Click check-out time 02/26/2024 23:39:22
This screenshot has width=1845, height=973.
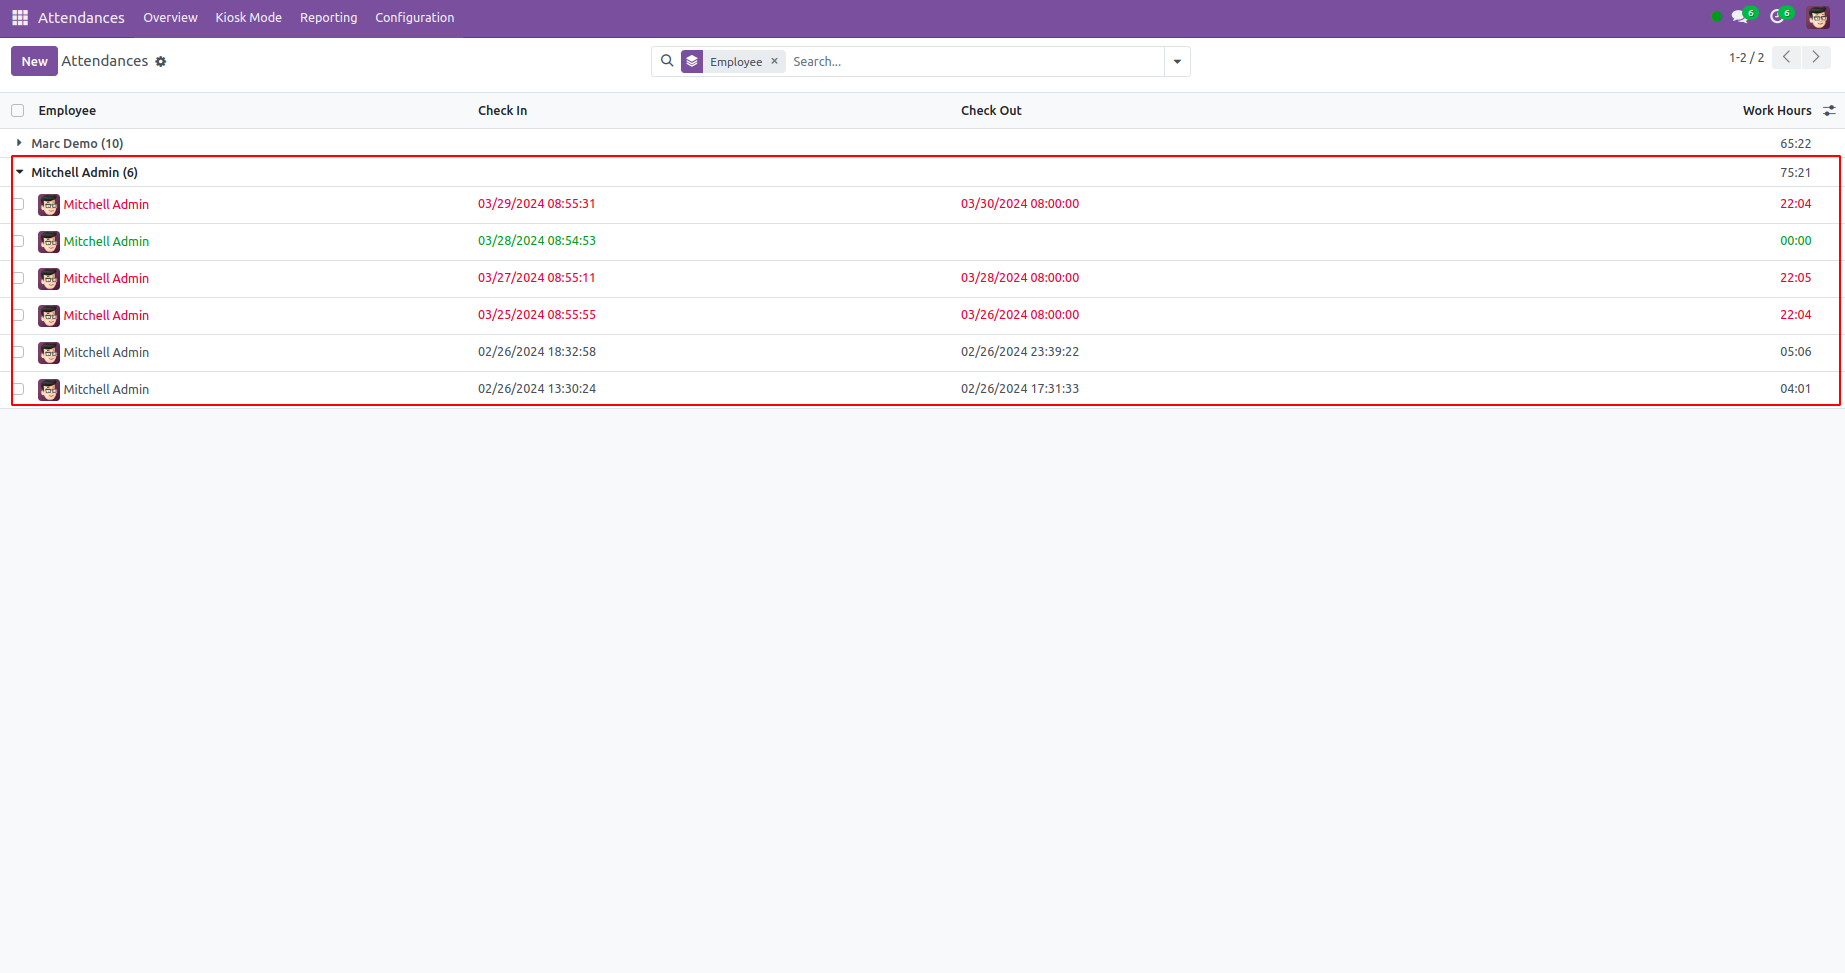1020,352
